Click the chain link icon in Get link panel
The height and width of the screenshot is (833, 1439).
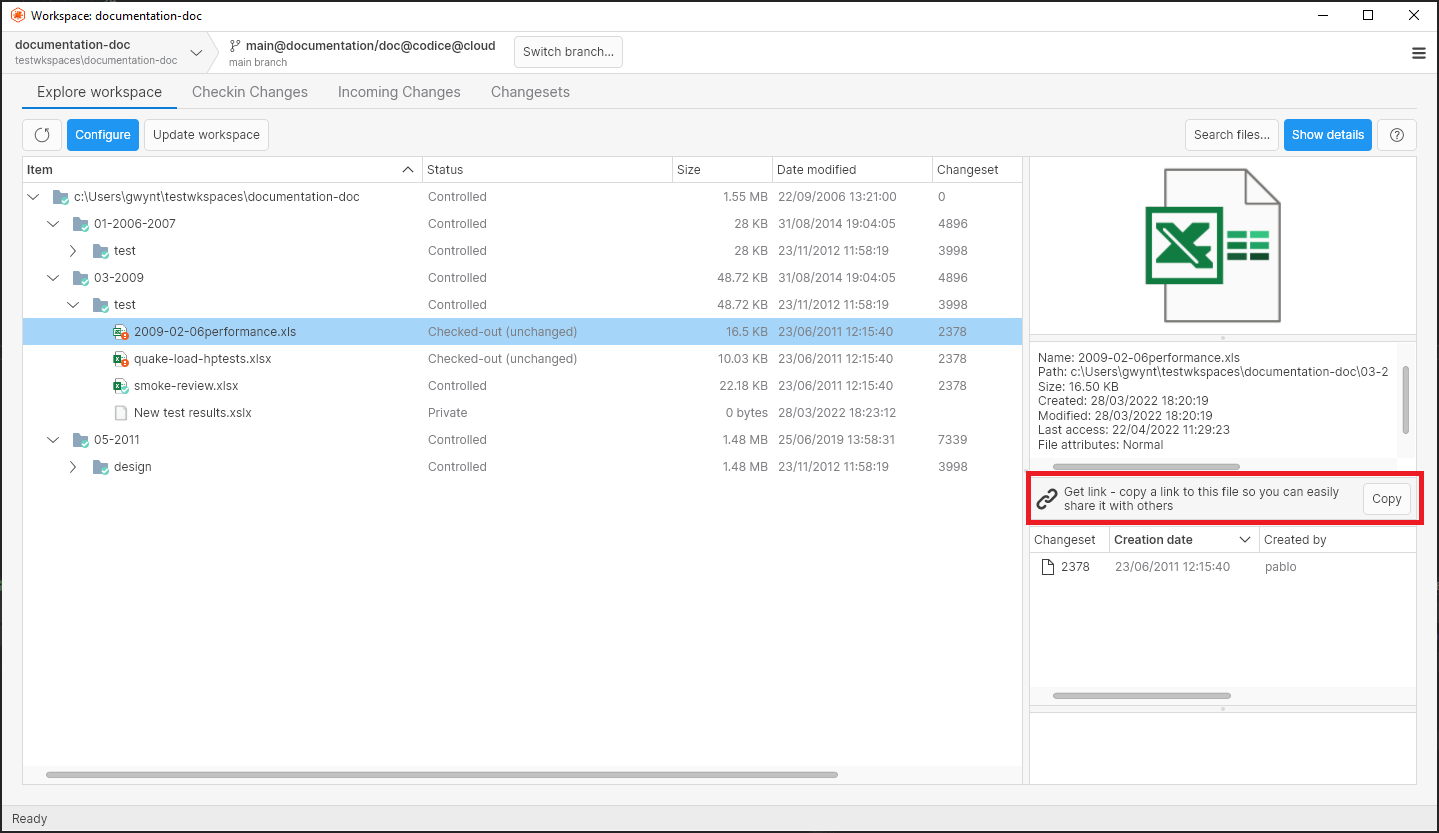(x=1047, y=498)
